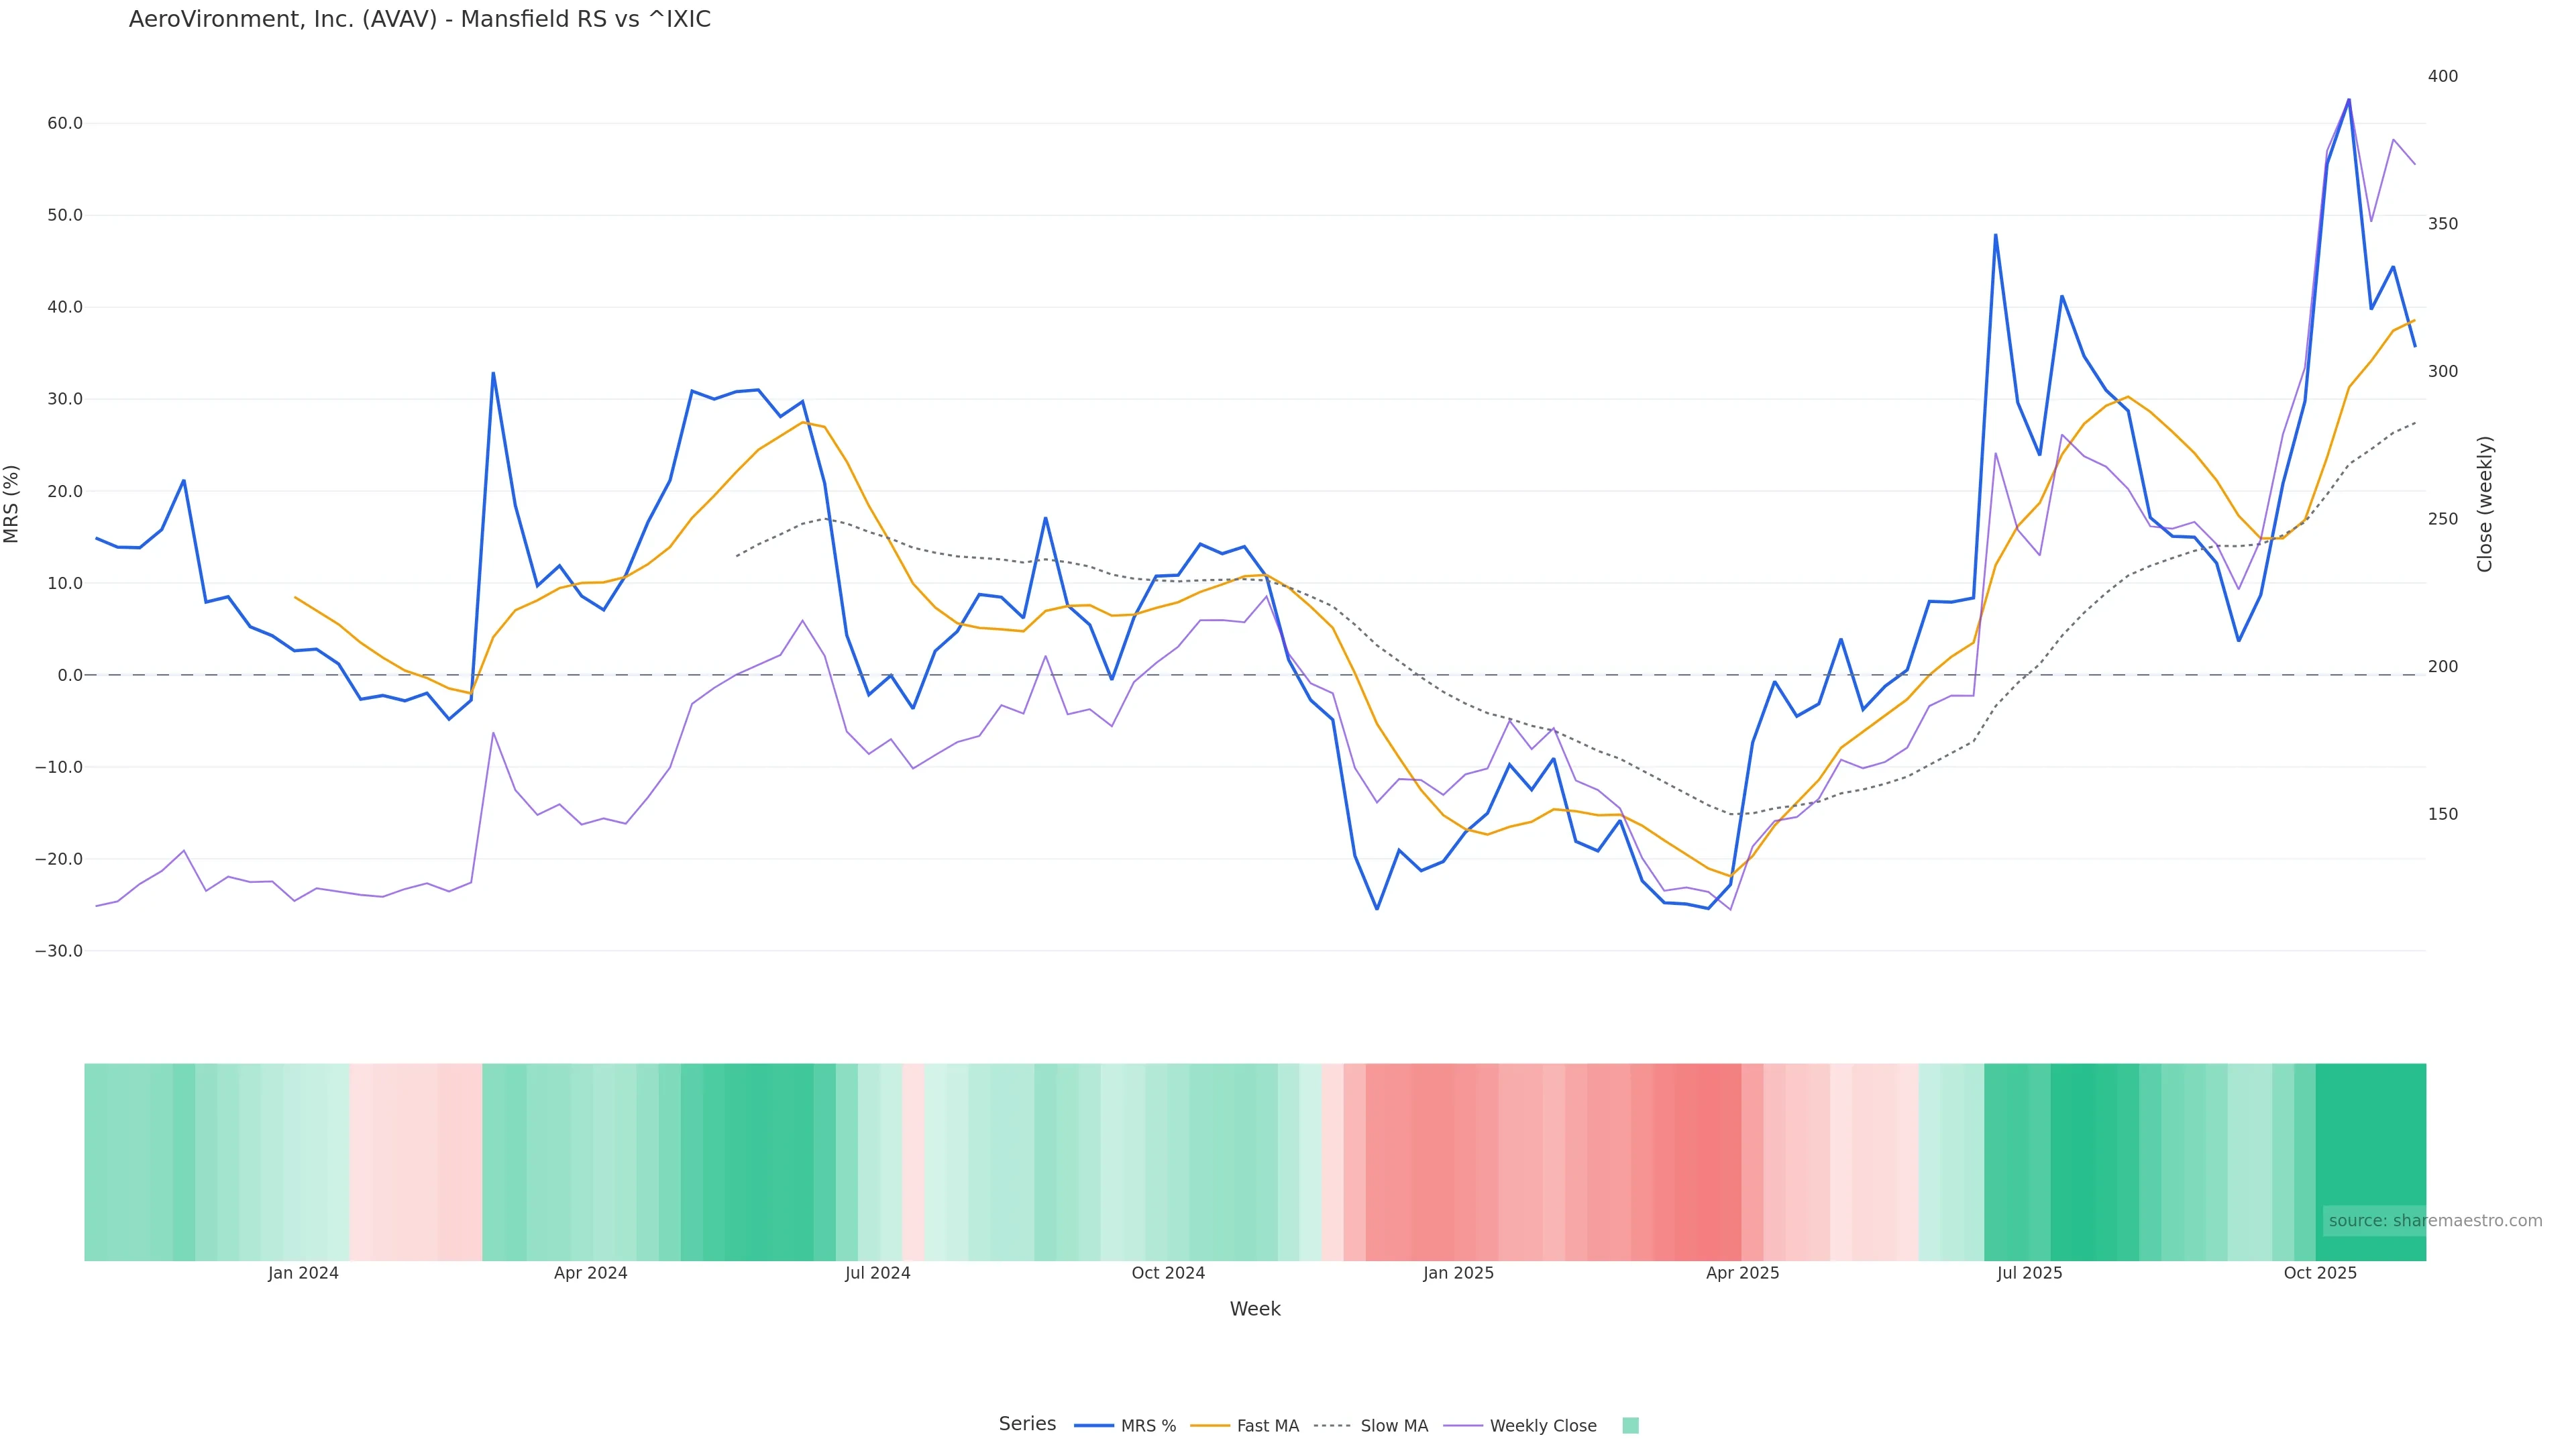
Task: Click the MRS (%) y-axis title
Action: click(x=12, y=504)
